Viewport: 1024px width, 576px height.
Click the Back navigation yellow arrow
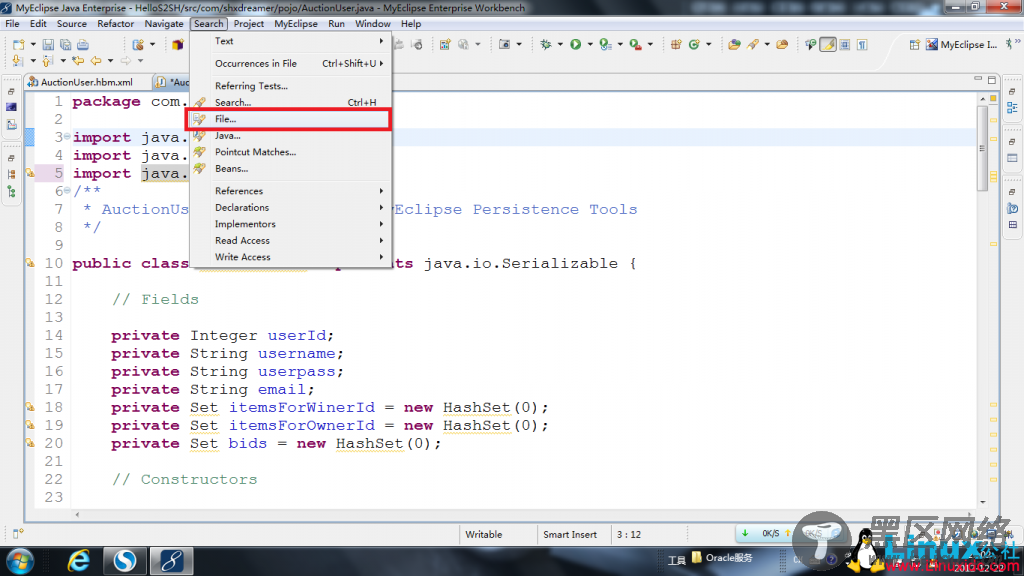pyautogui.click(x=96, y=61)
